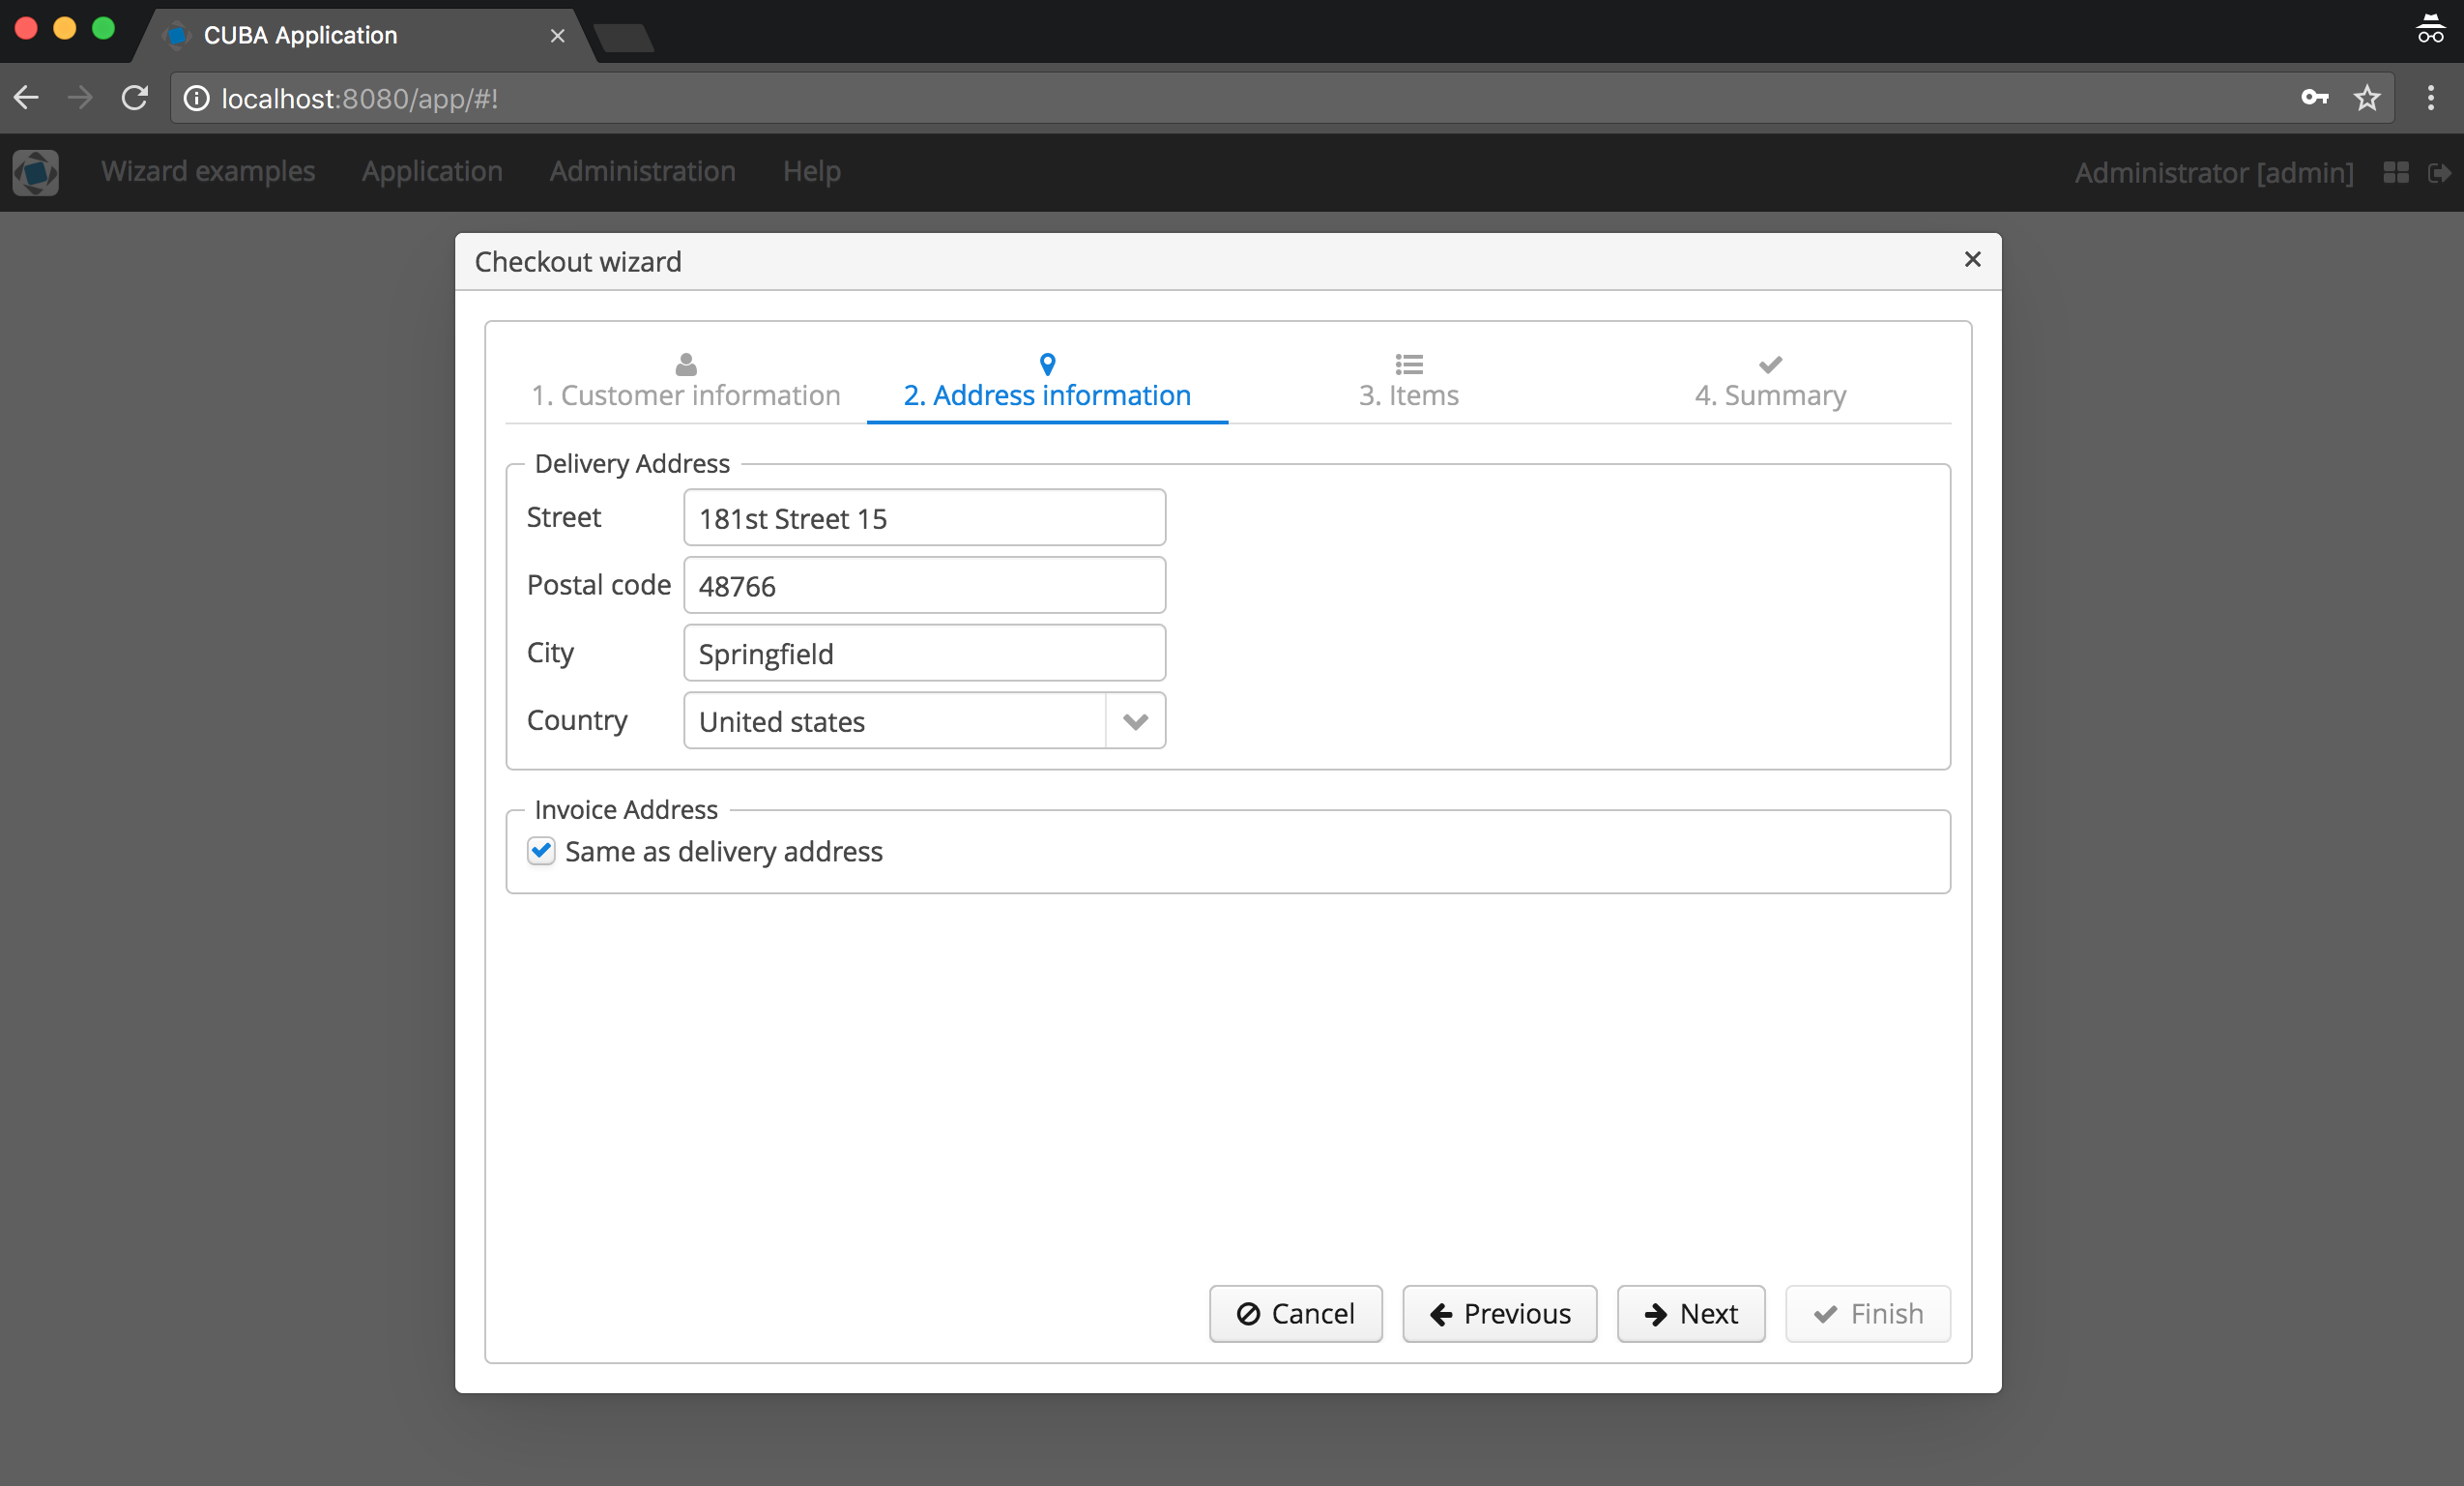2464x1486 pixels.
Task: Close the Checkout wizard dialog
Action: coord(1972,260)
